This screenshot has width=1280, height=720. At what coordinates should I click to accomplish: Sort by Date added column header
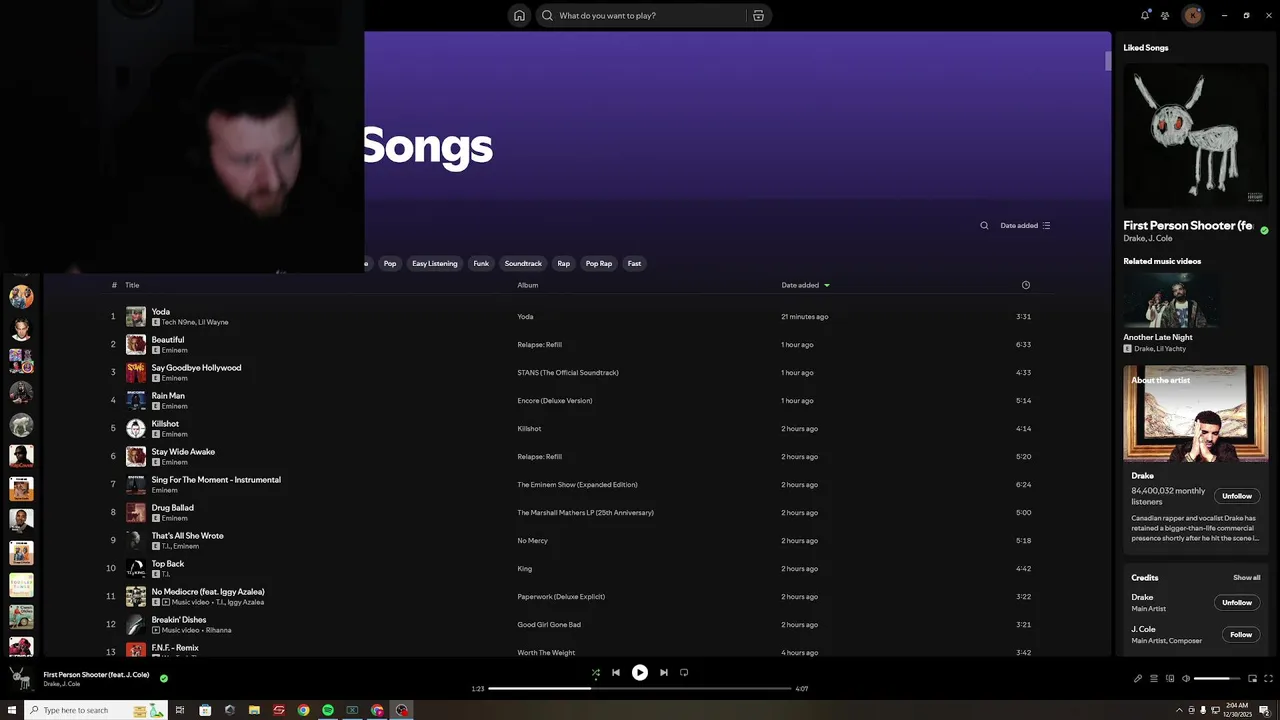[x=805, y=285]
